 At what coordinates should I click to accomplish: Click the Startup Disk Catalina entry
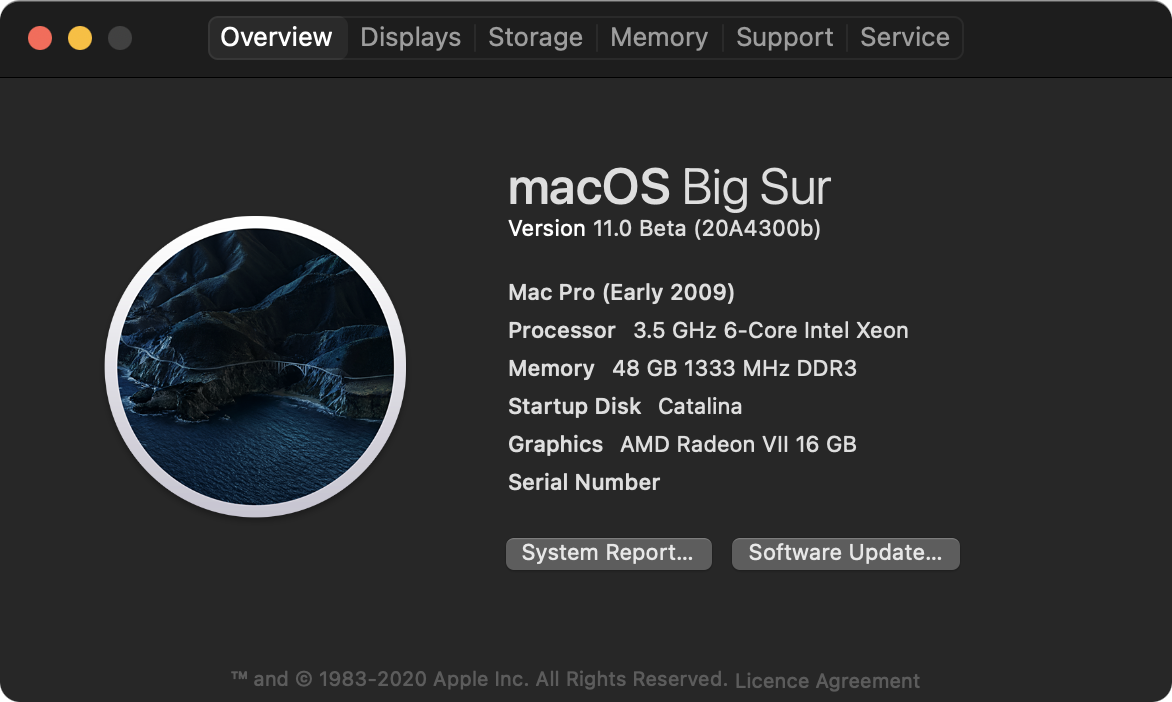[625, 407]
